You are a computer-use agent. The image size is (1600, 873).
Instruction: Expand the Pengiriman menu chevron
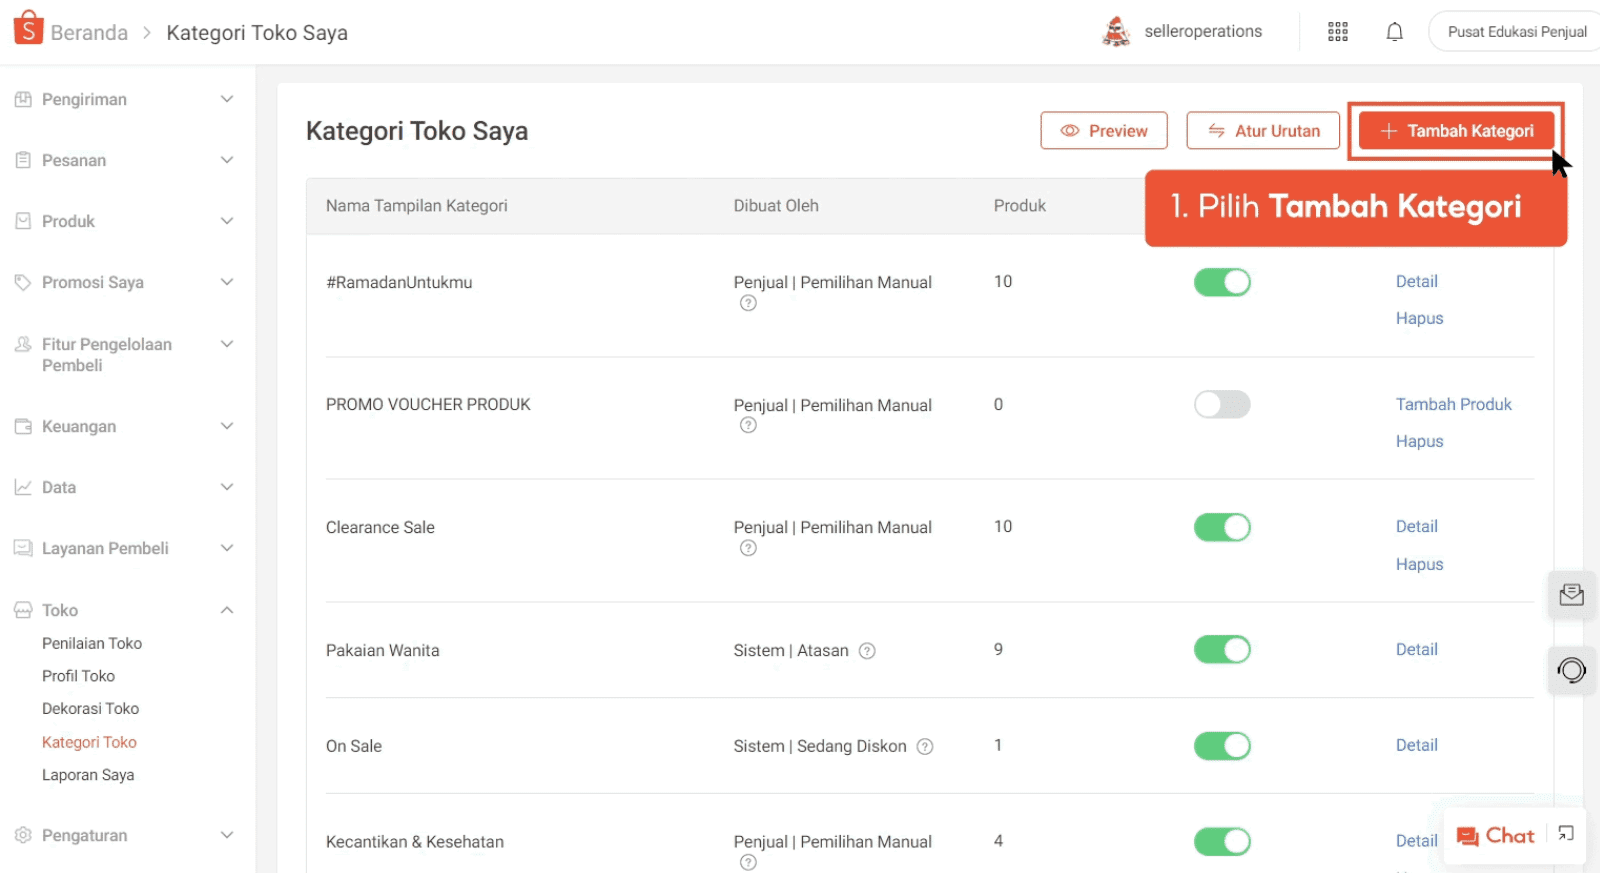click(x=227, y=99)
